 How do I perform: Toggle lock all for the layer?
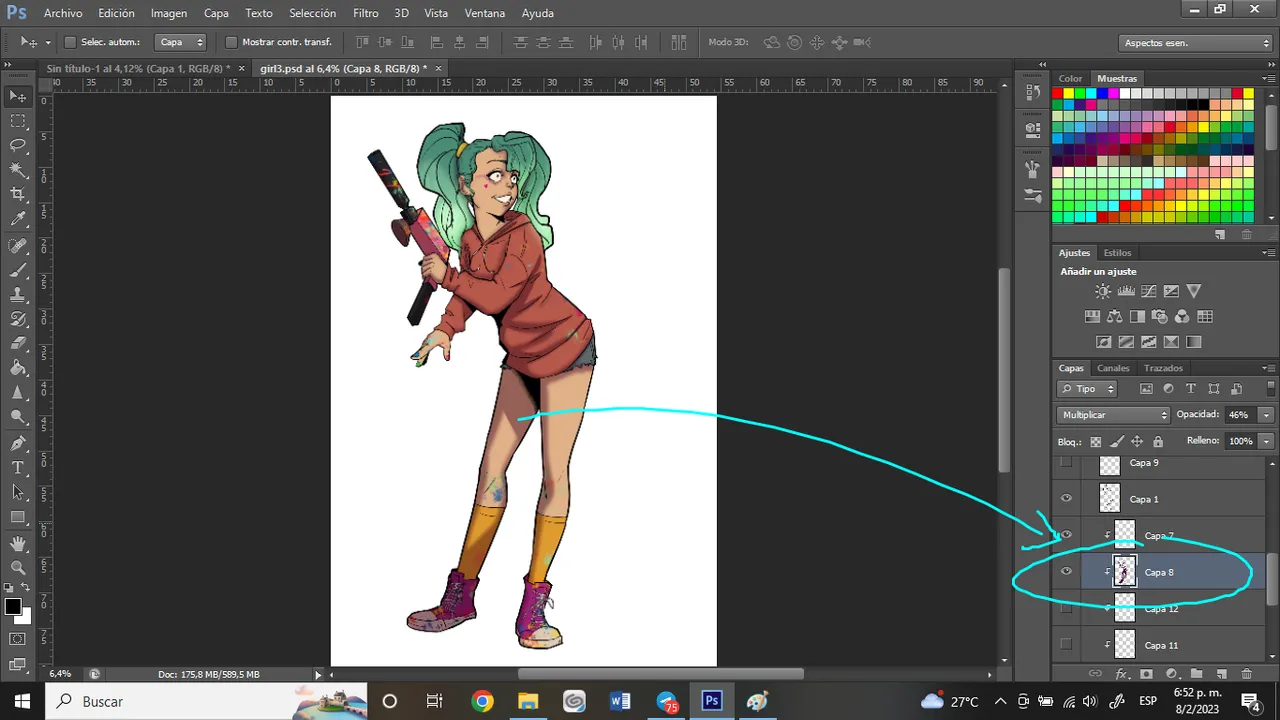(1158, 441)
